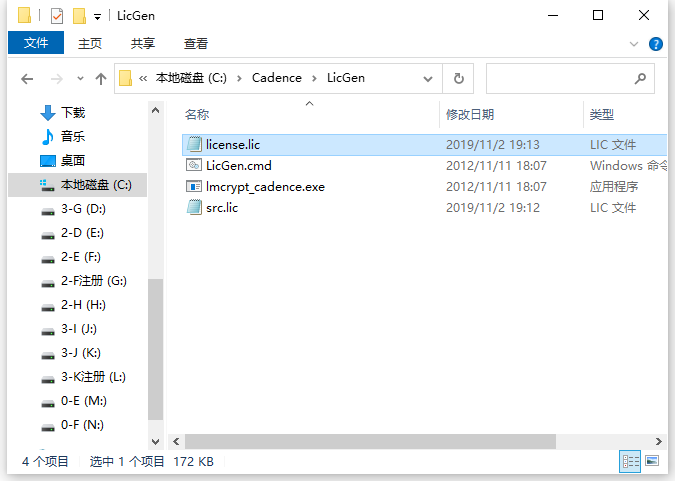Open the address bar history dropdown

[427, 79]
